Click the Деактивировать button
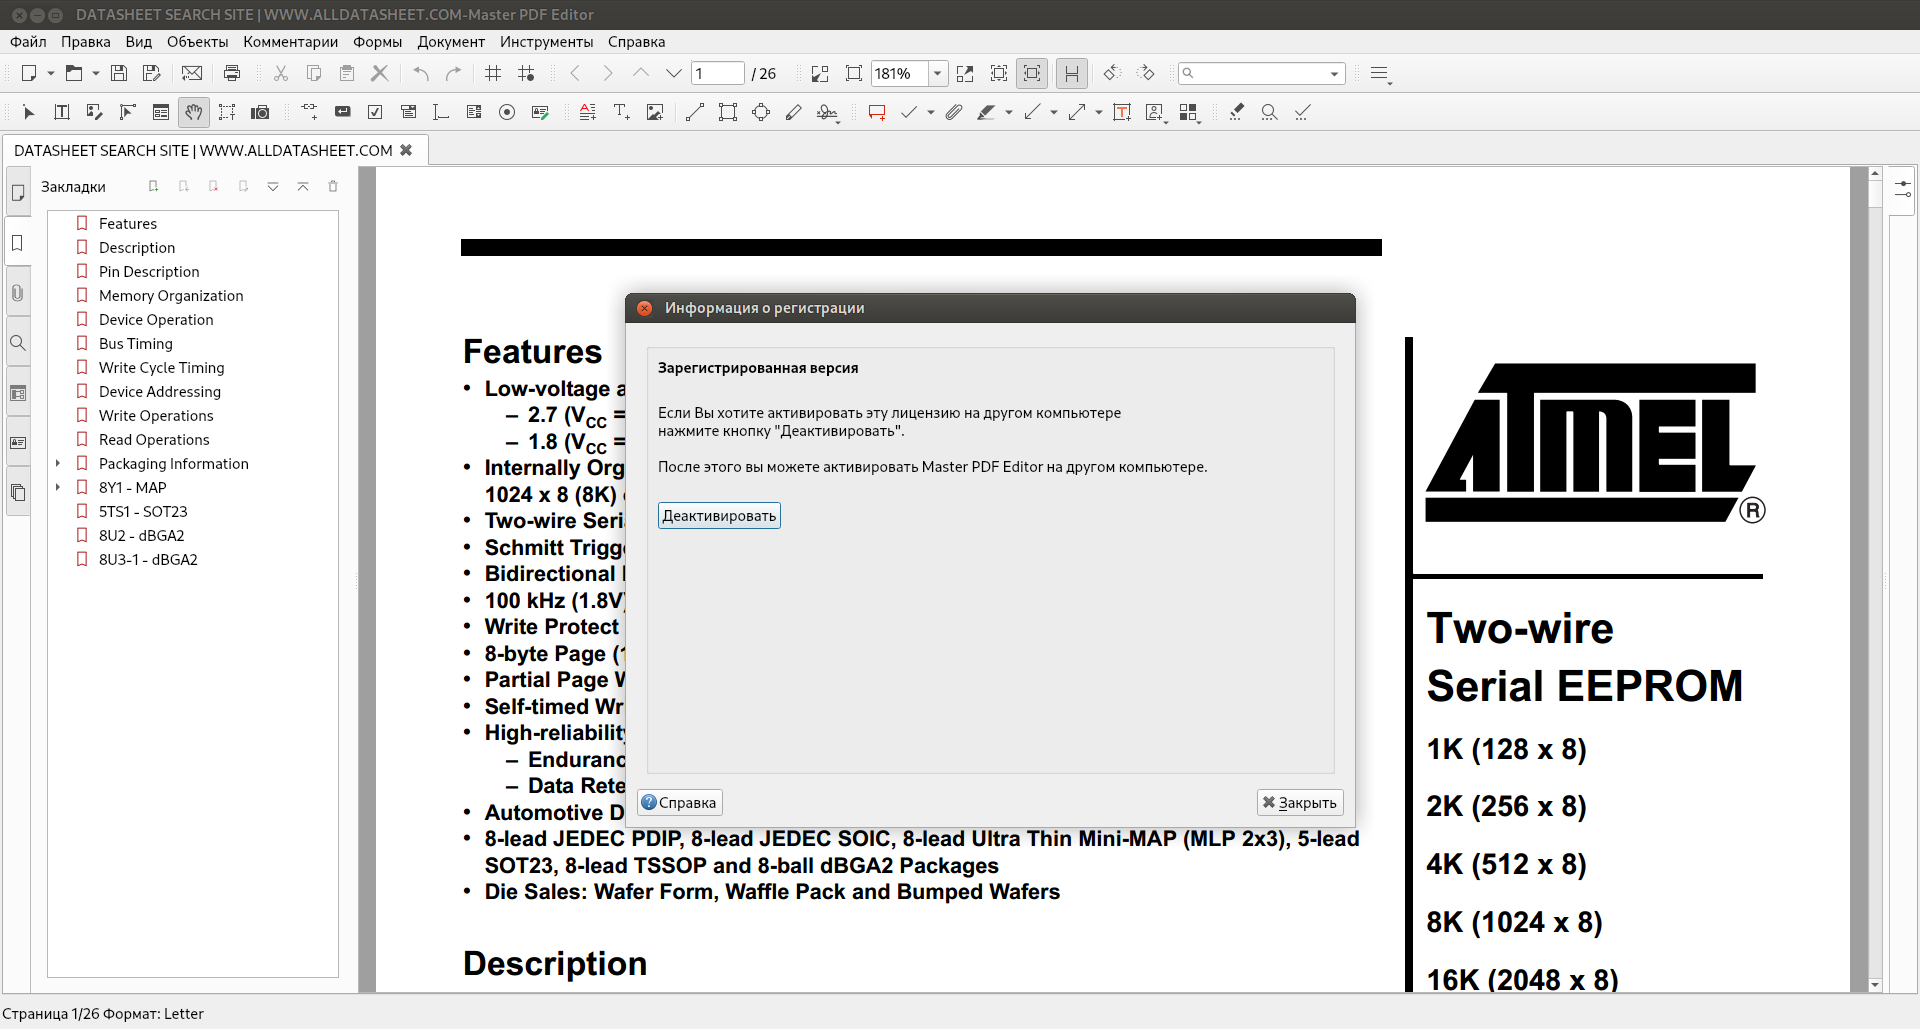 (x=719, y=516)
